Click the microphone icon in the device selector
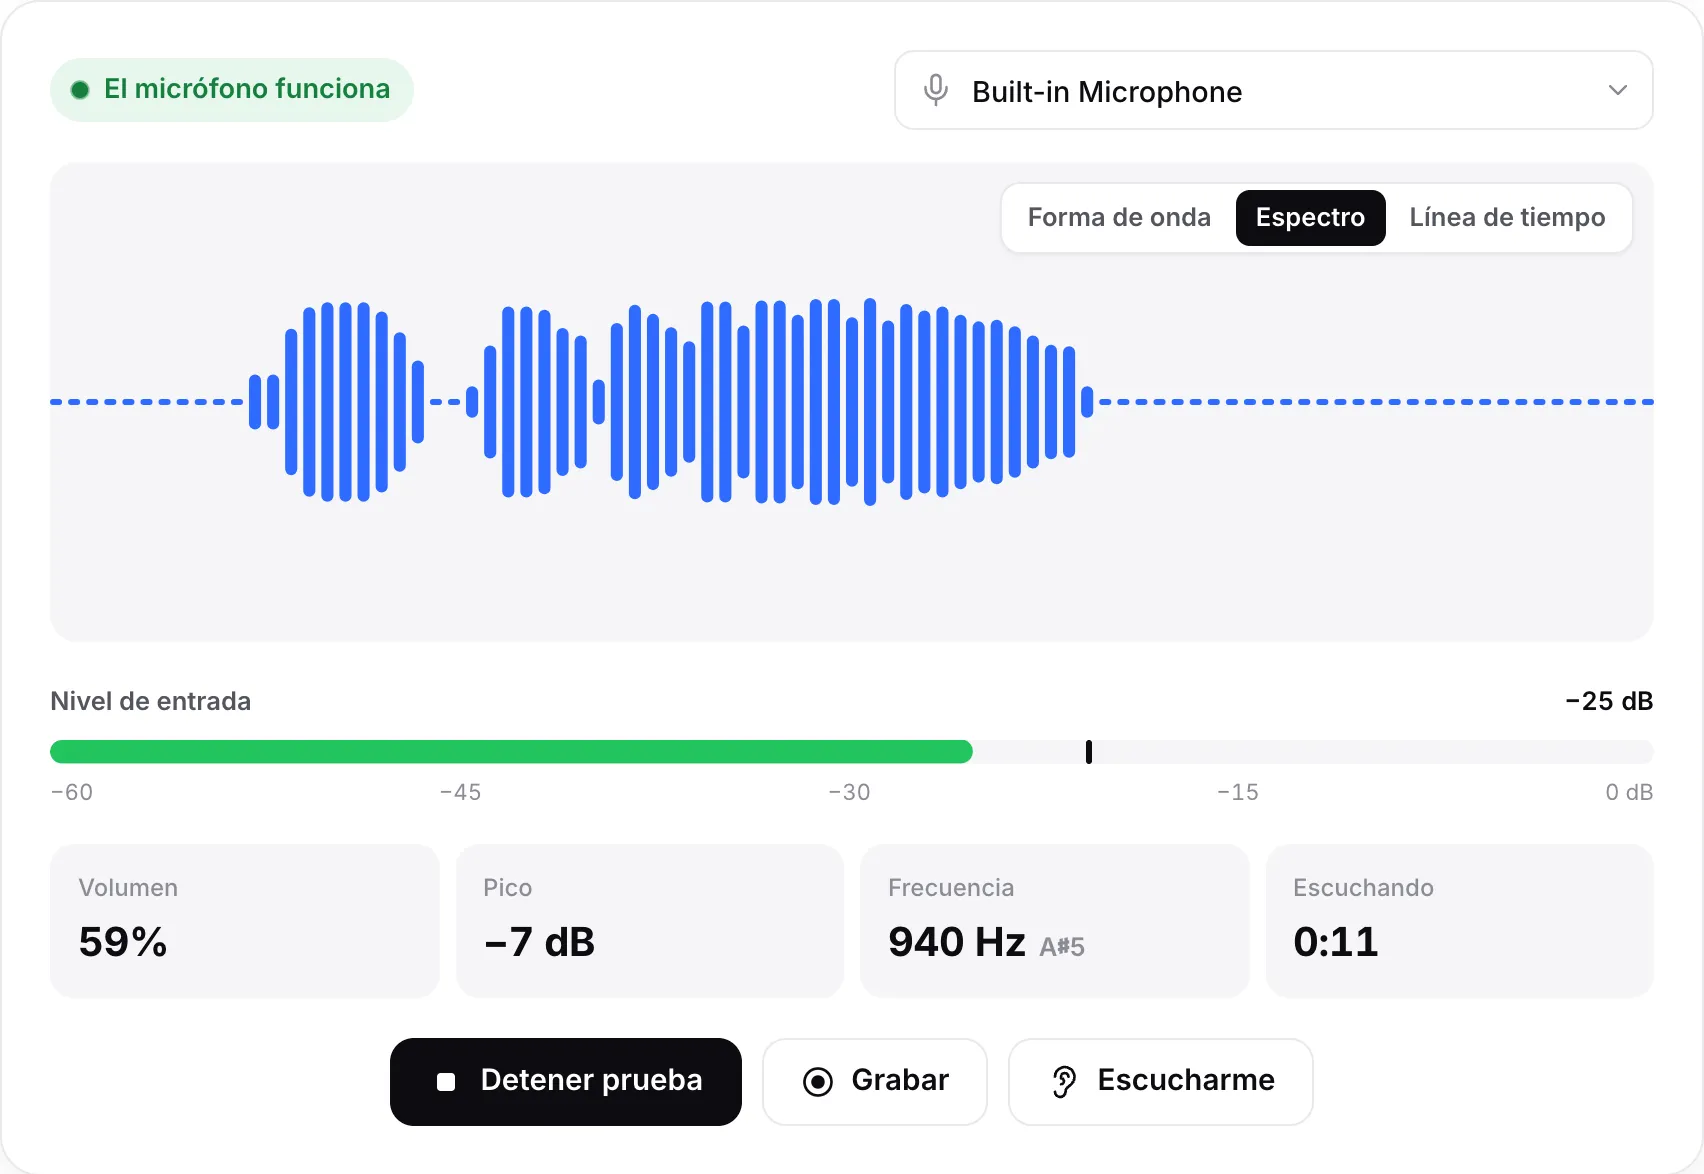The image size is (1704, 1174). pyautogui.click(x=936, y=90)
